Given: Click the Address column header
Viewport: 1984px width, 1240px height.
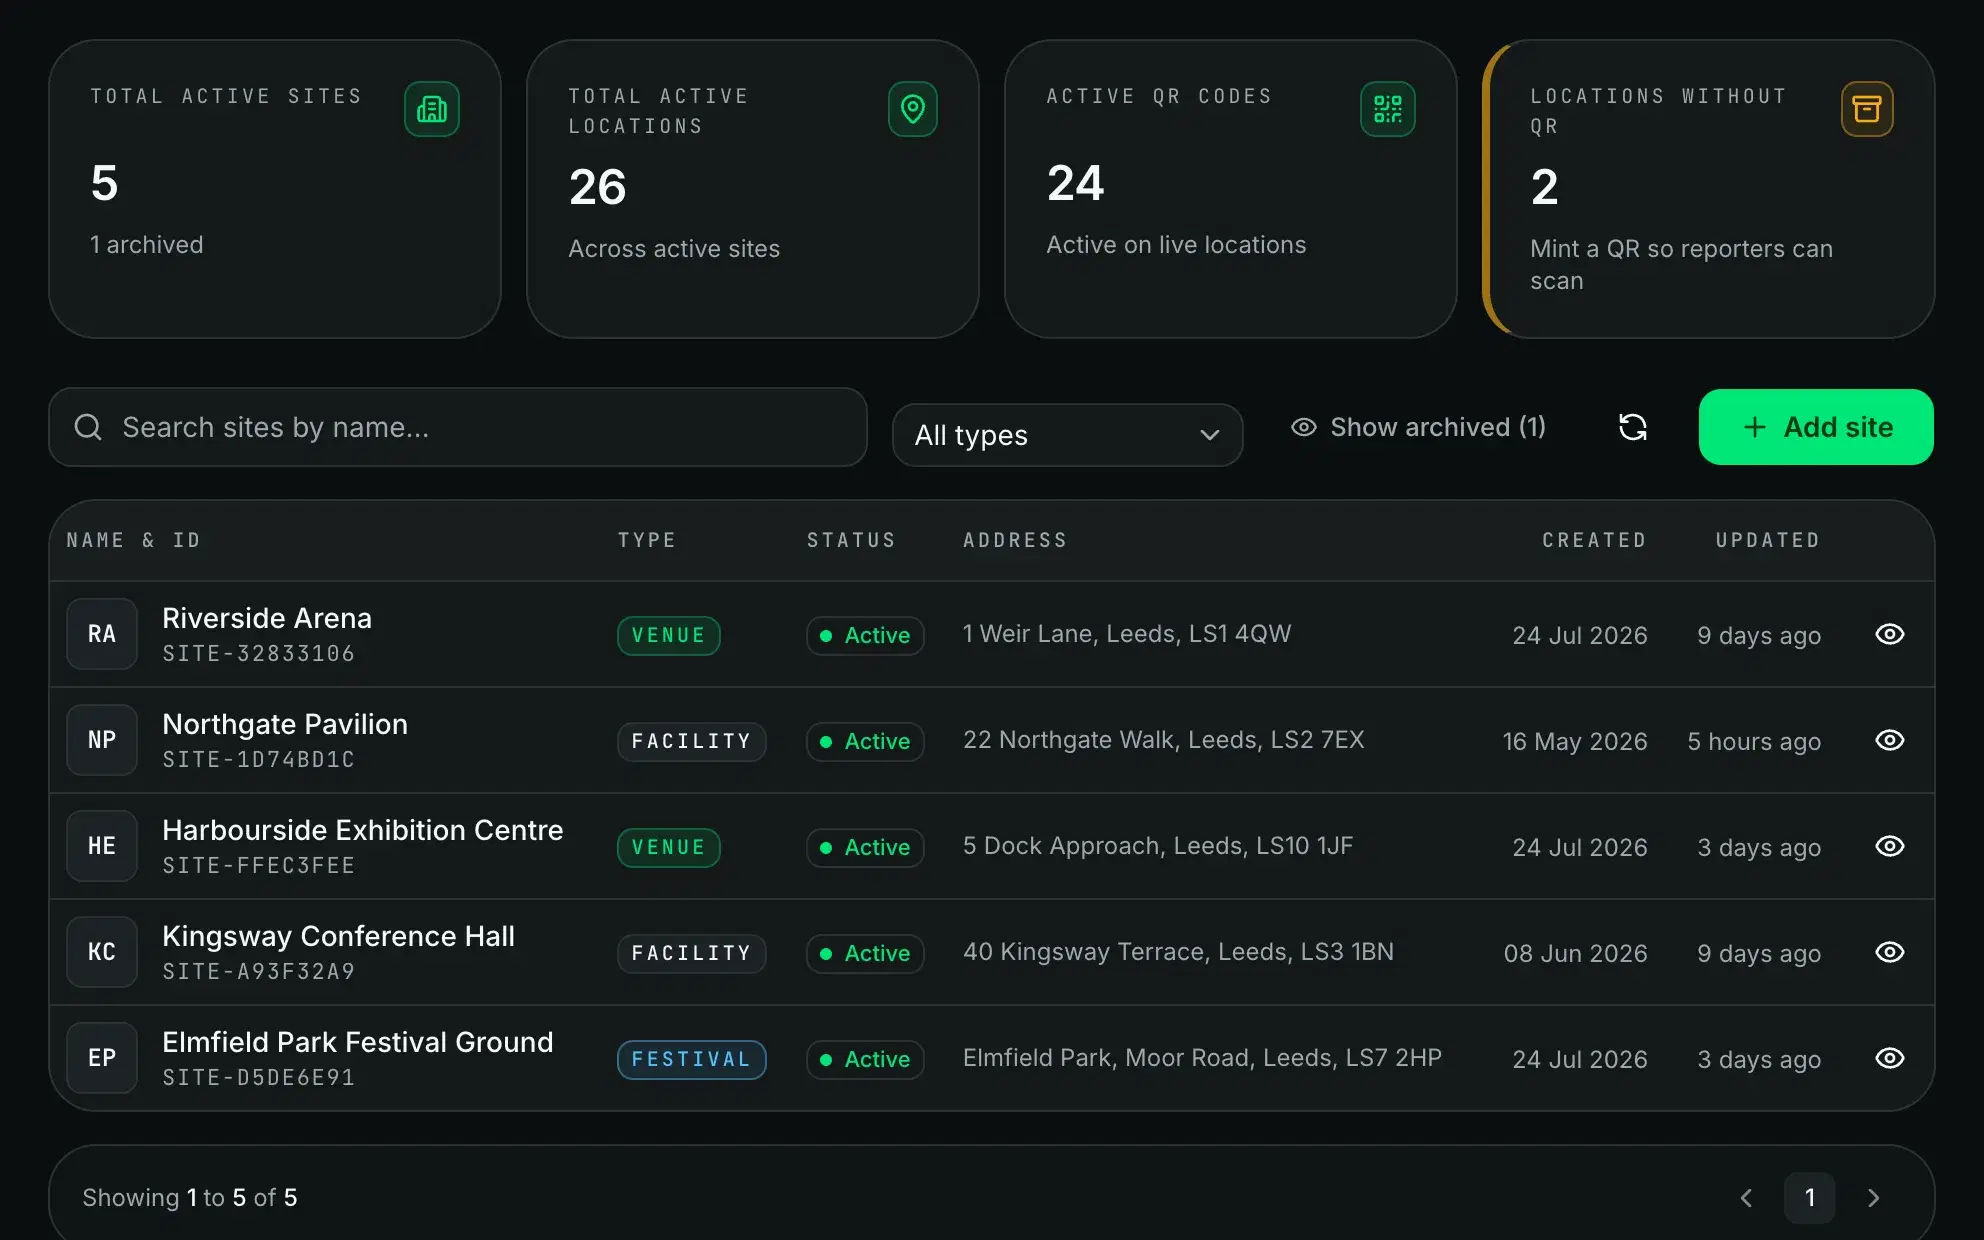Looking at the screenshot, I should tap(1015, 540).
